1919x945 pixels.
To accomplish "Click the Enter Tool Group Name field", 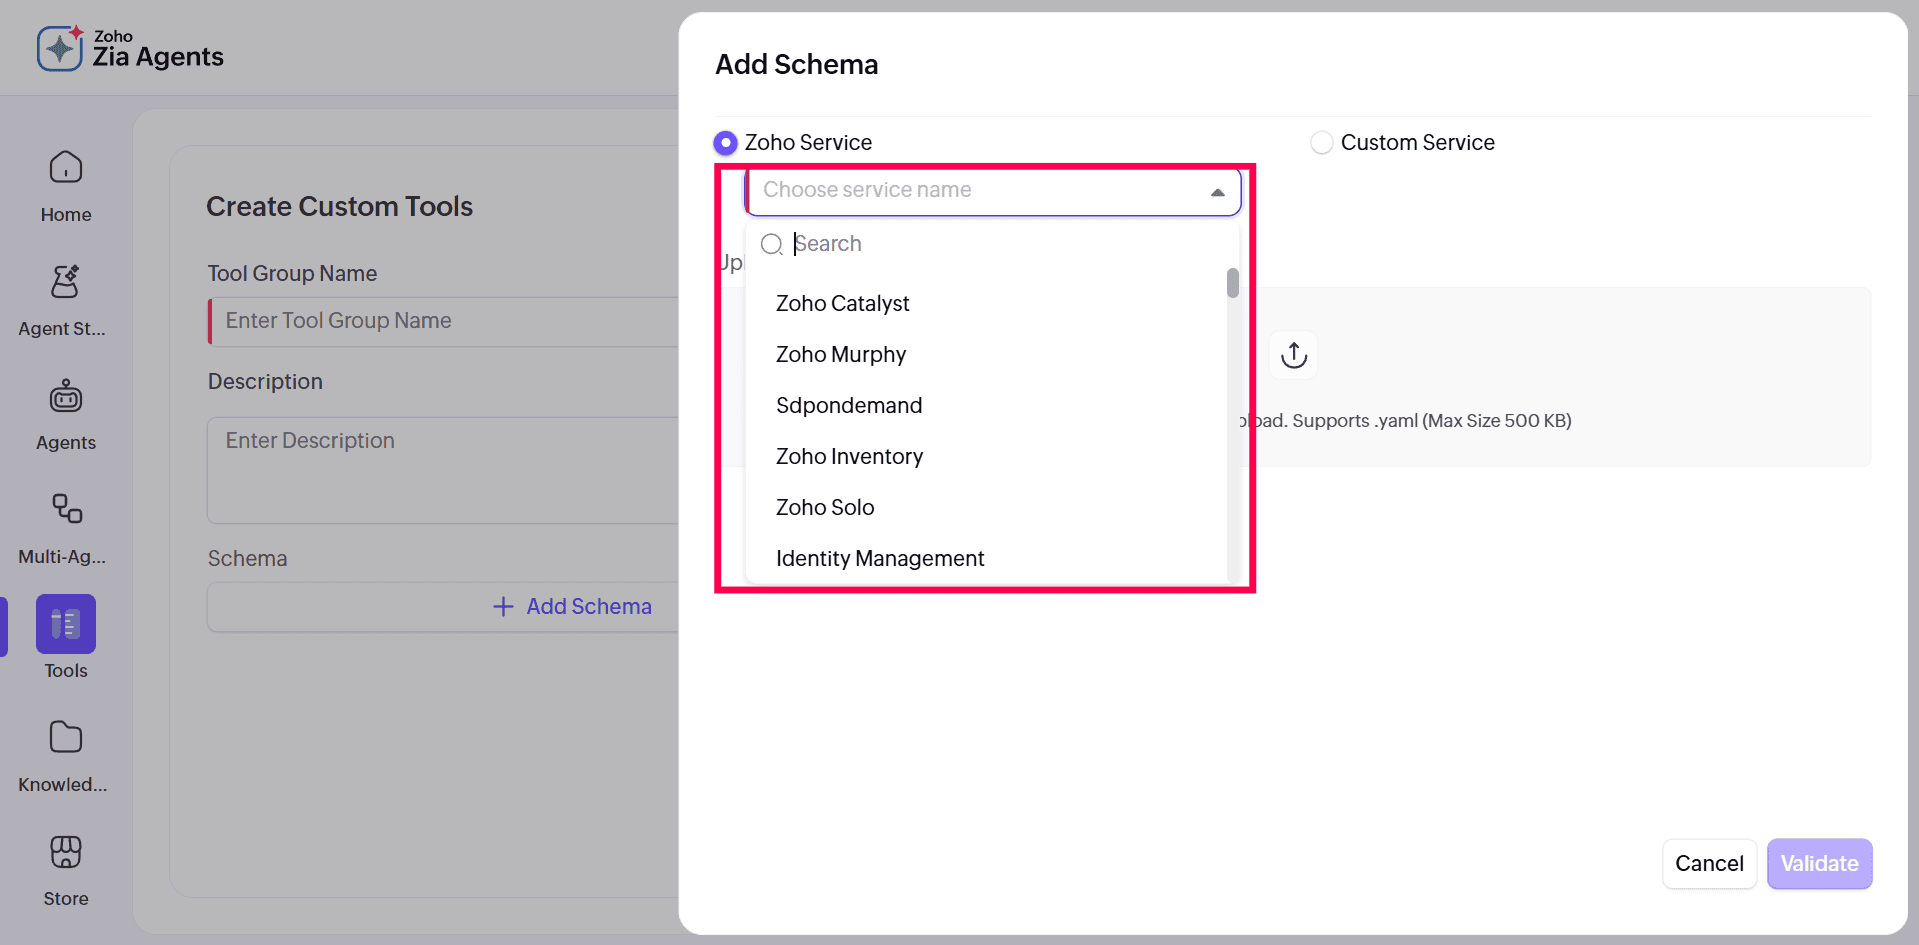I will (445, 321).
